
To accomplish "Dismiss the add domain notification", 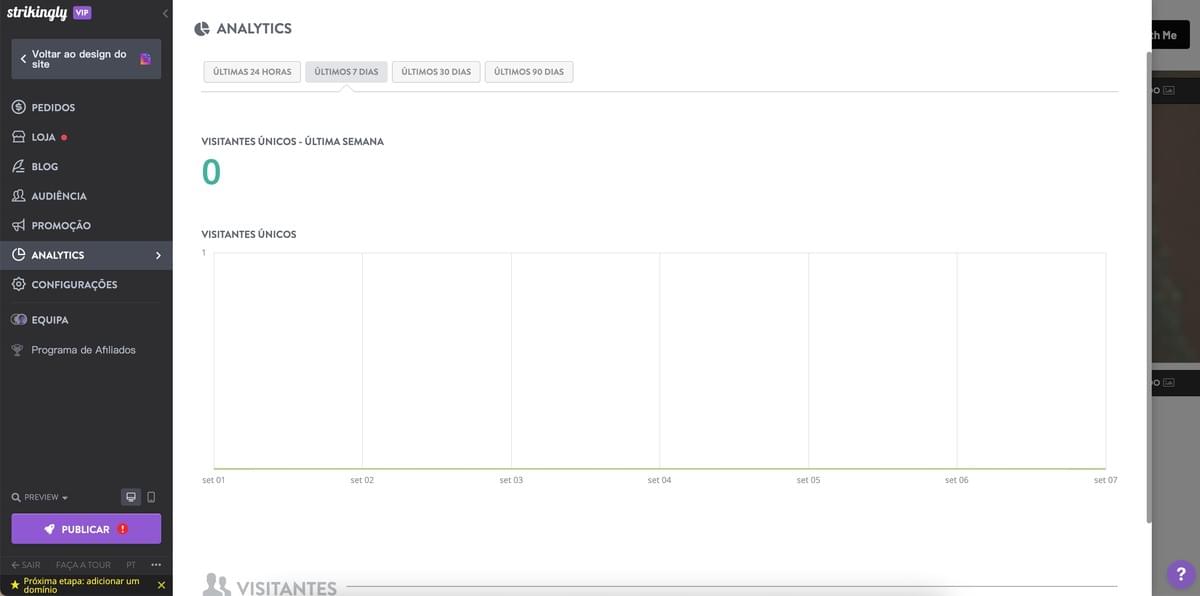I will [161, 585].
